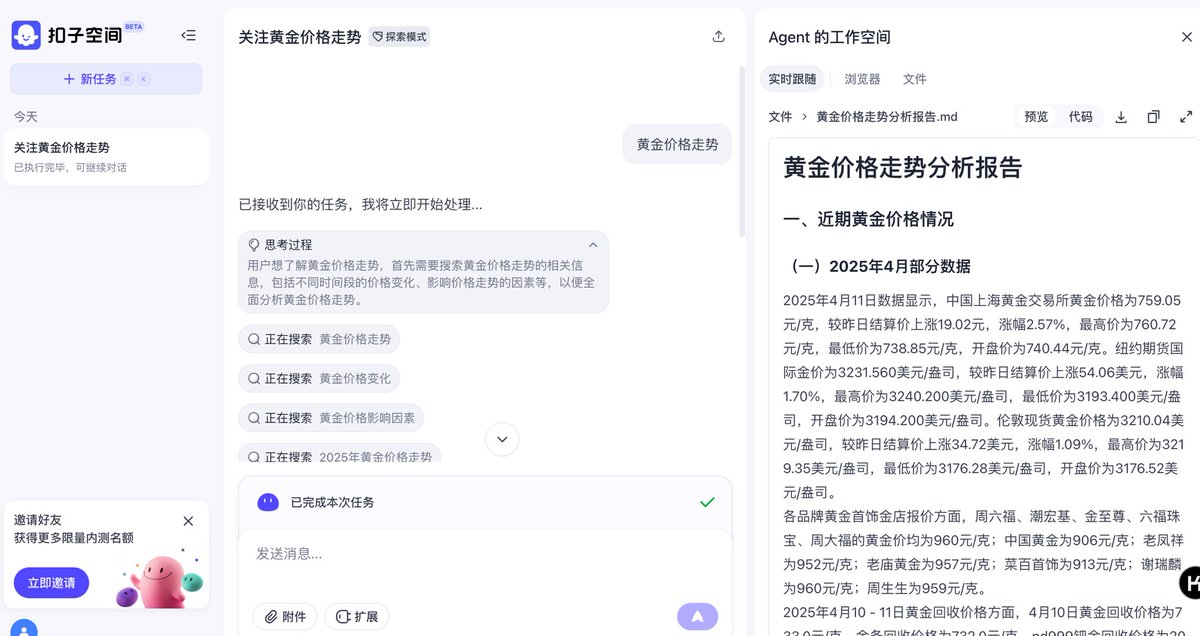Start a new task with 新任务
Screen dimensions: 1200x636
pos(106,79)
